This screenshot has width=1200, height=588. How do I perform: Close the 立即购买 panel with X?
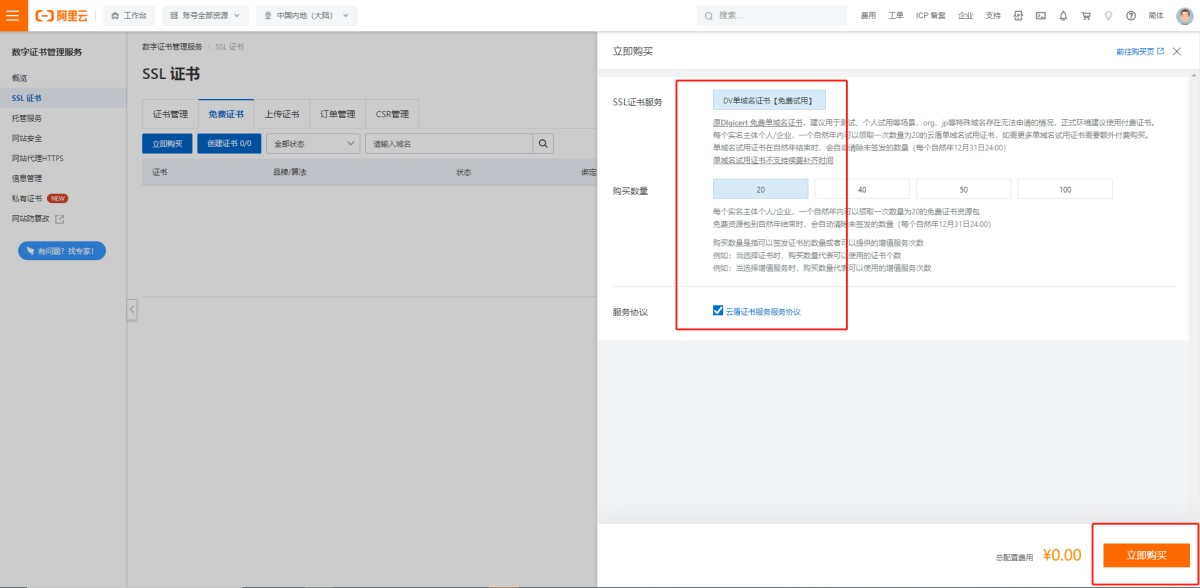tap(1177, 51)
